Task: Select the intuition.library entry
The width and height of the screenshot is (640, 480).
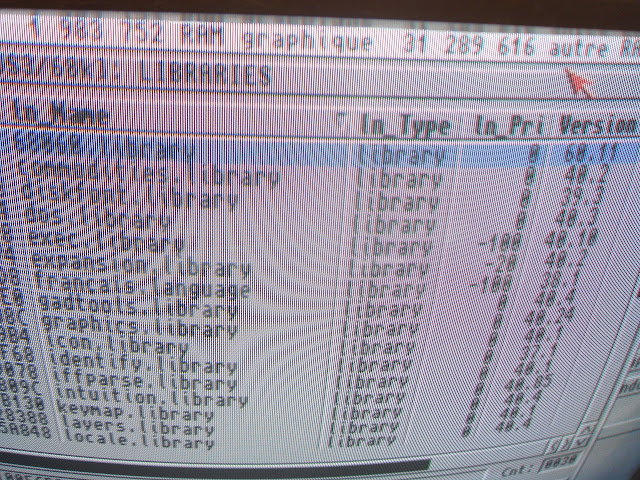Action: pos(151,396)
